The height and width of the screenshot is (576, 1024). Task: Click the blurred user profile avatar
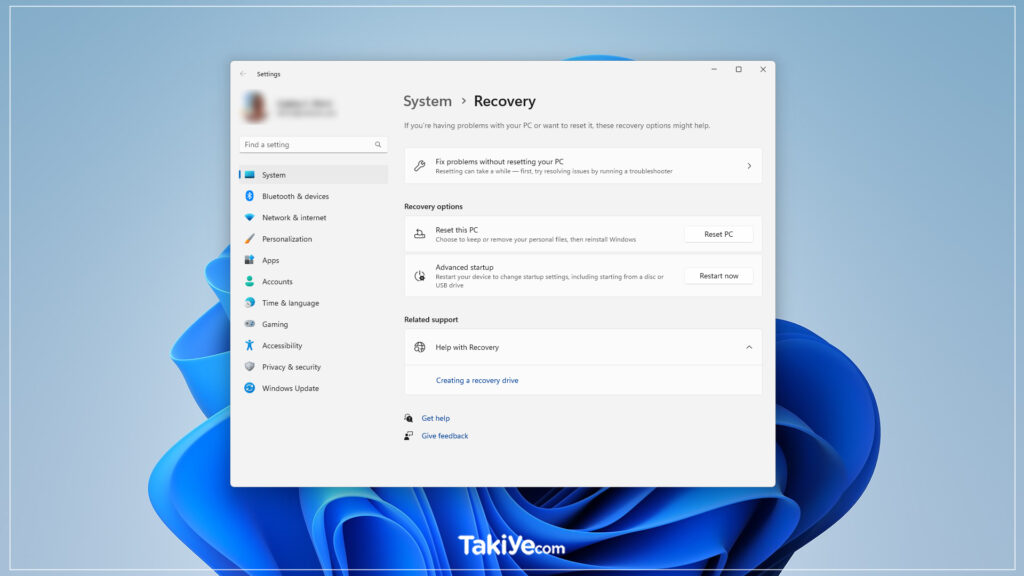tap(255, 106)
